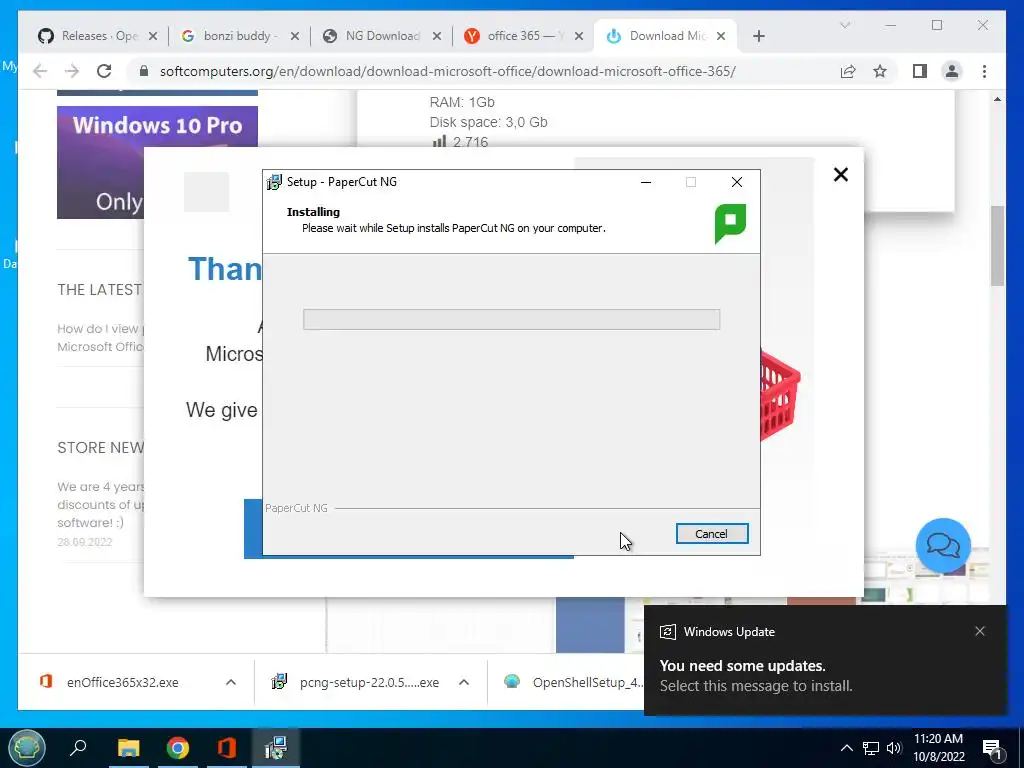Open network status tray icon
The image size is (1024, 768).
tap(871, 748)
